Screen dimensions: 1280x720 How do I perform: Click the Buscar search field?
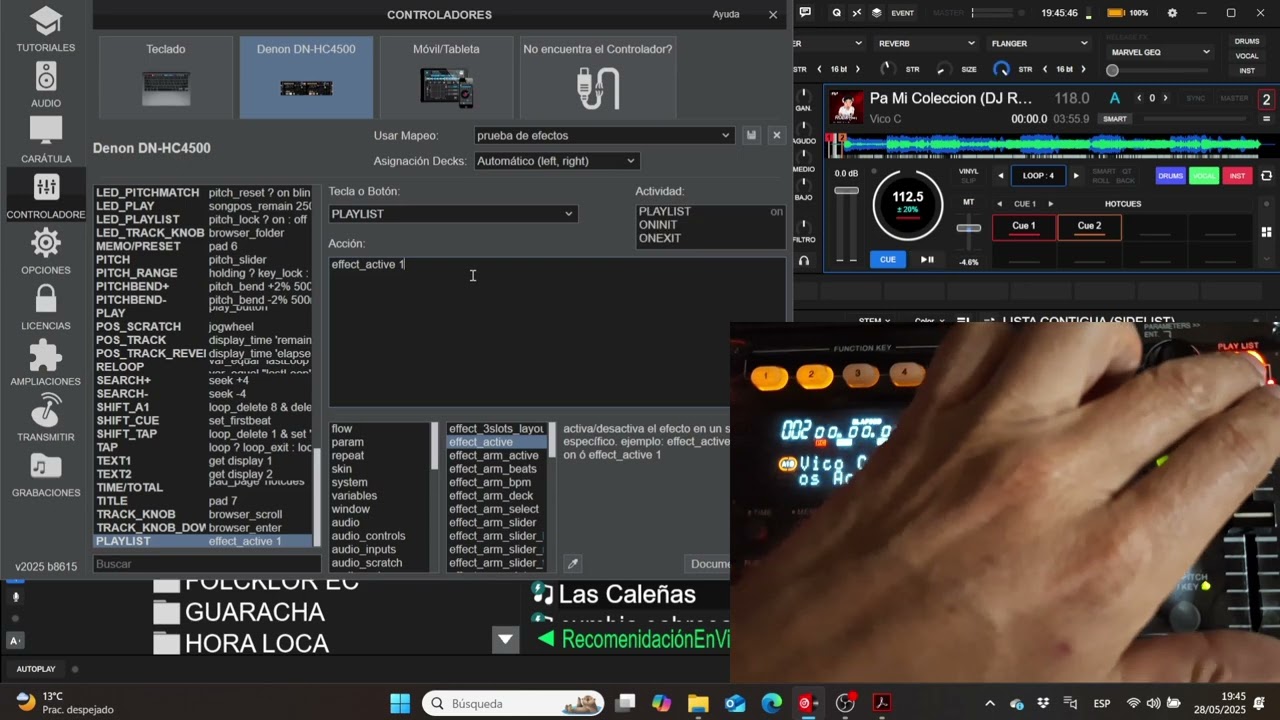(207, 564)
